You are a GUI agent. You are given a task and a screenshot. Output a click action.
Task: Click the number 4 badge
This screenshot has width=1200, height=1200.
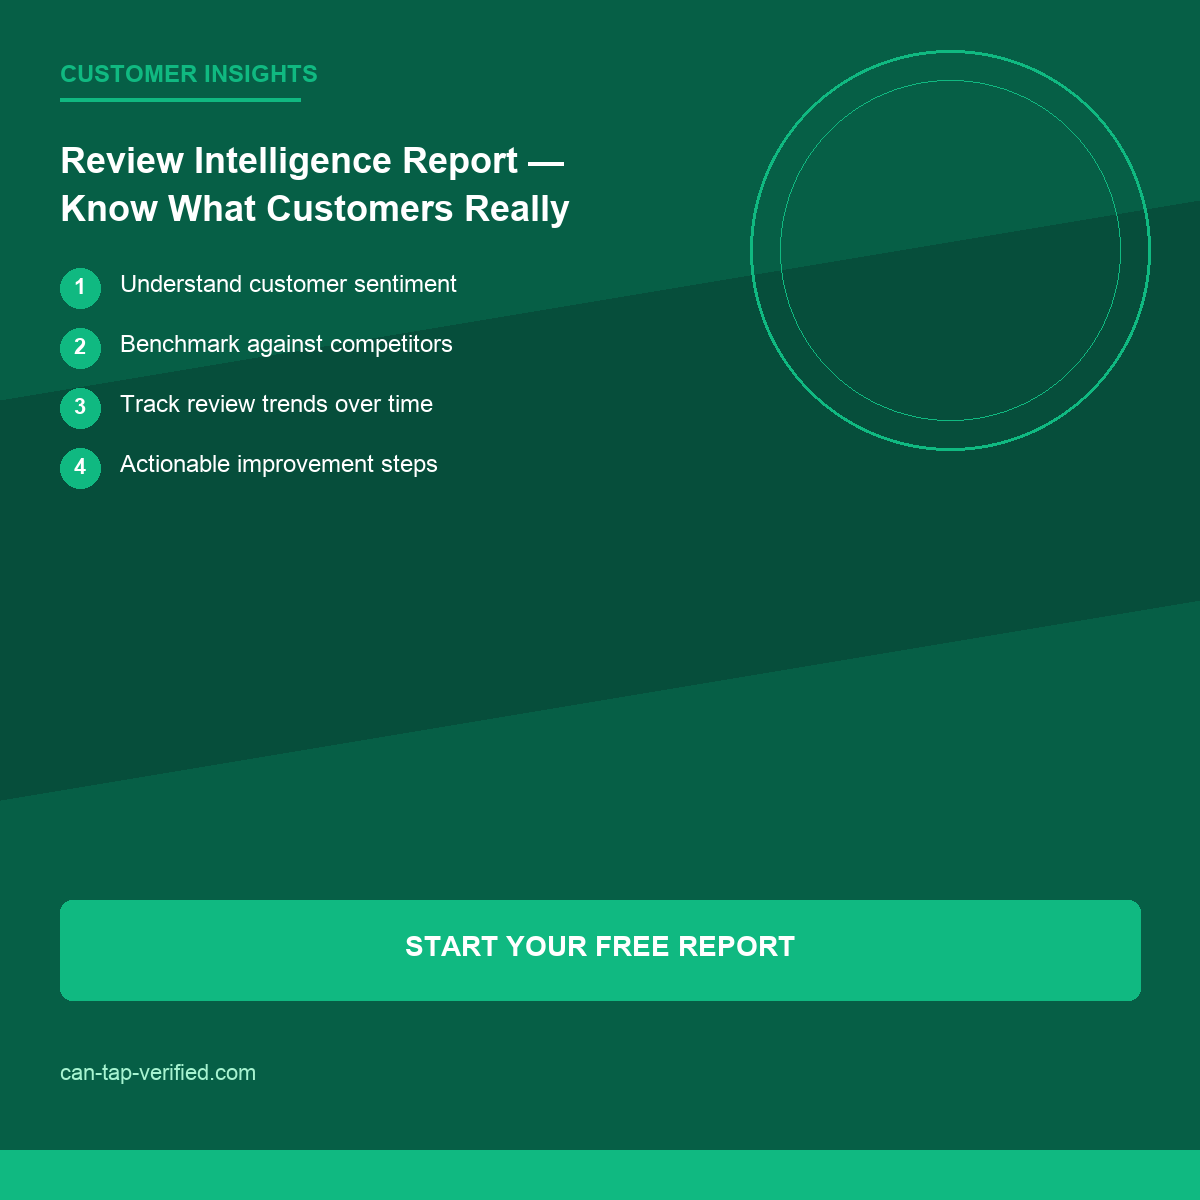[80, 468]
